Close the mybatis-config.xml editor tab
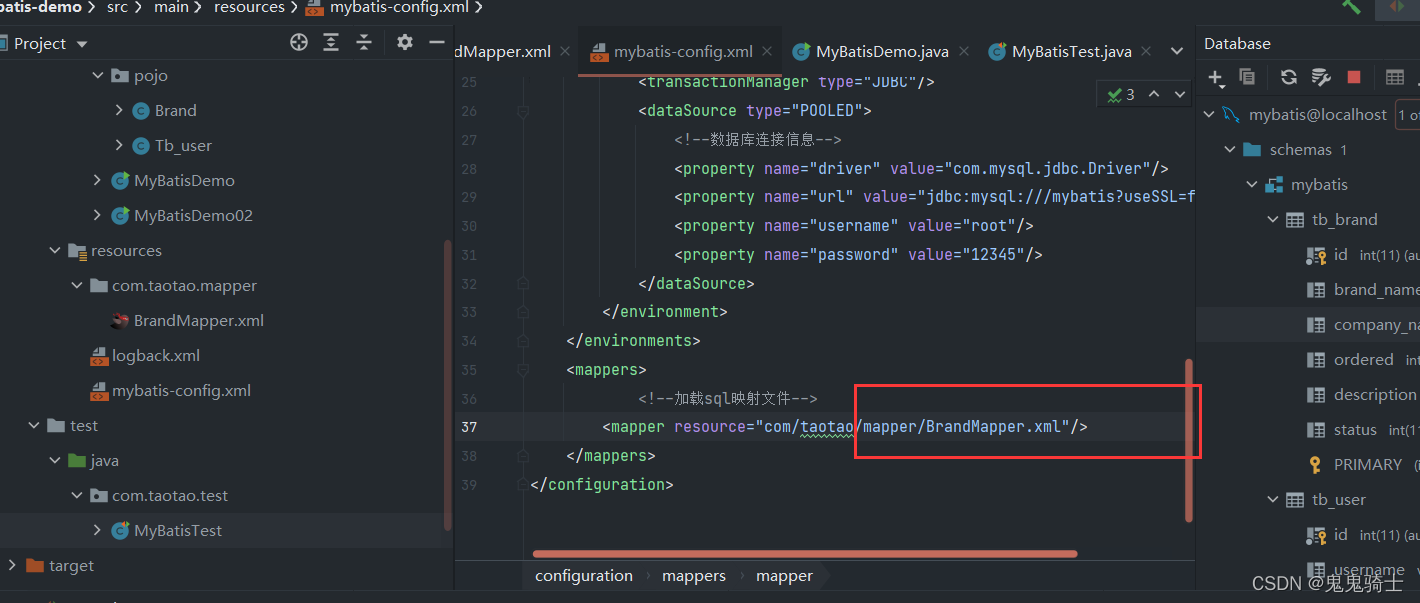The width and height of the screenshot is (1420, 603). 767,51
